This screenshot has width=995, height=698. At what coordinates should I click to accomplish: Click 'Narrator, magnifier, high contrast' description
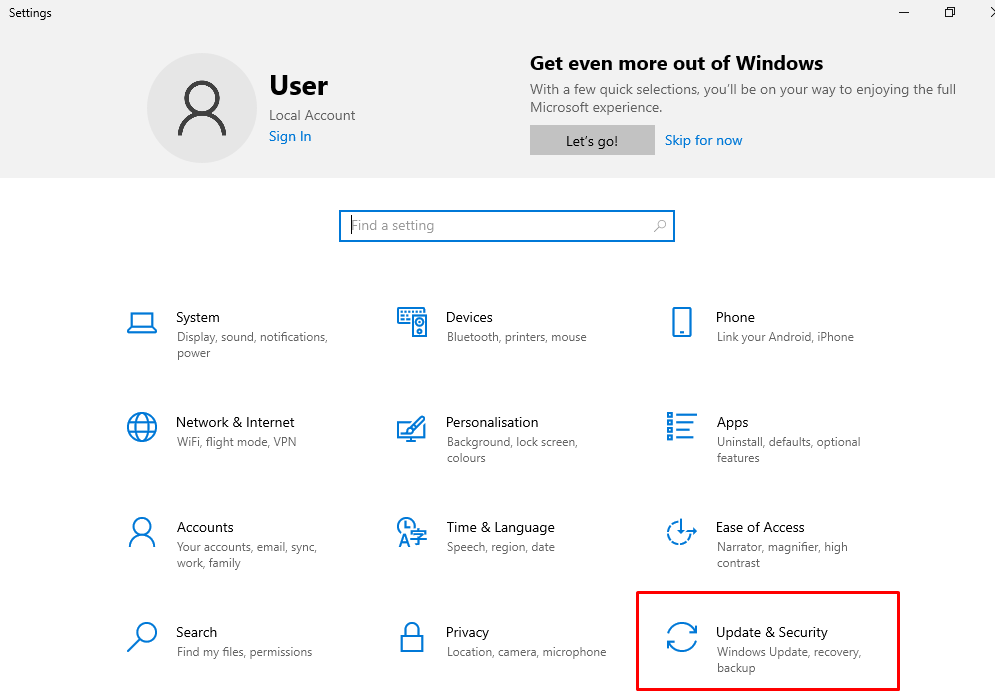[x=782, y=555]
